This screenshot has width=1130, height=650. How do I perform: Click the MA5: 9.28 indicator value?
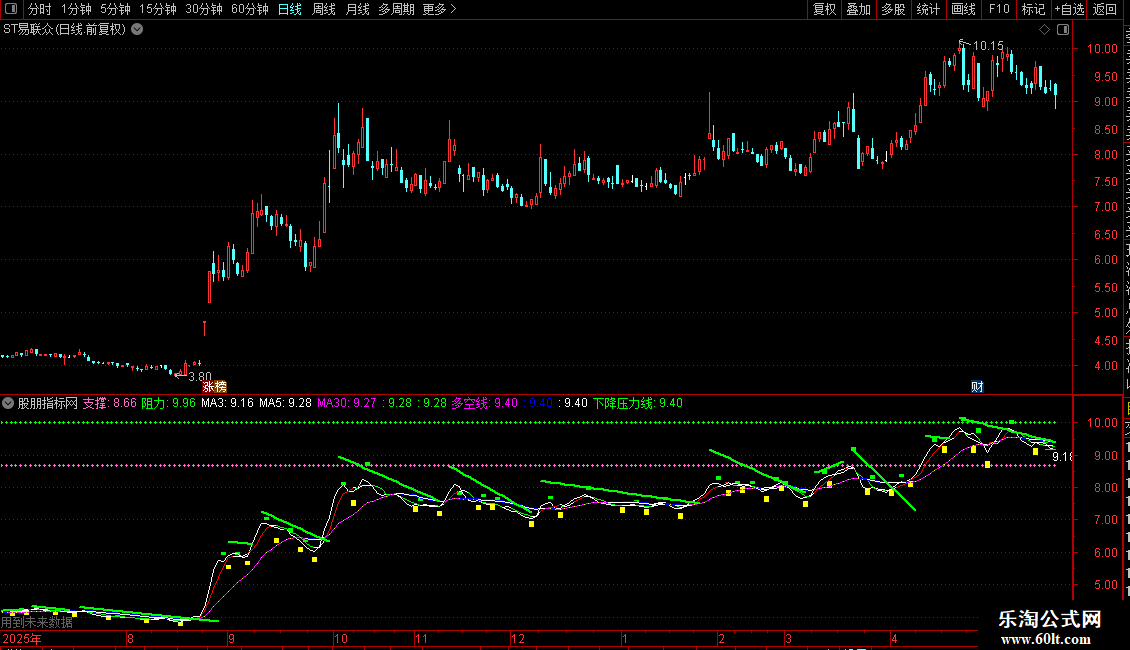coord(285,403)
